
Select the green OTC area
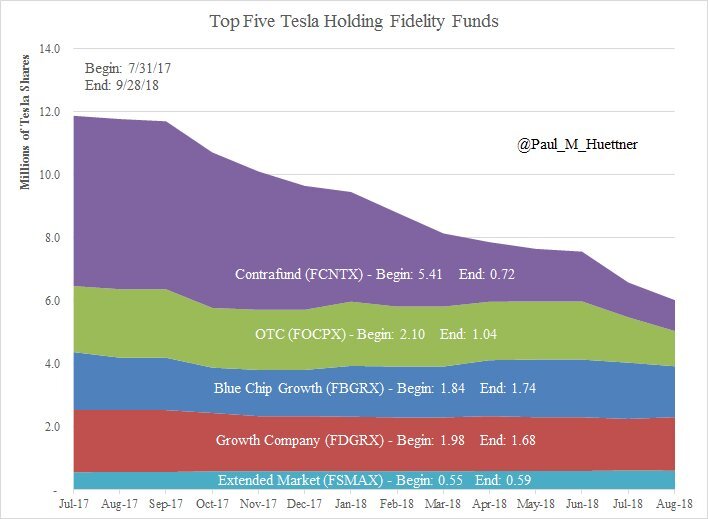tap(150, 320)
